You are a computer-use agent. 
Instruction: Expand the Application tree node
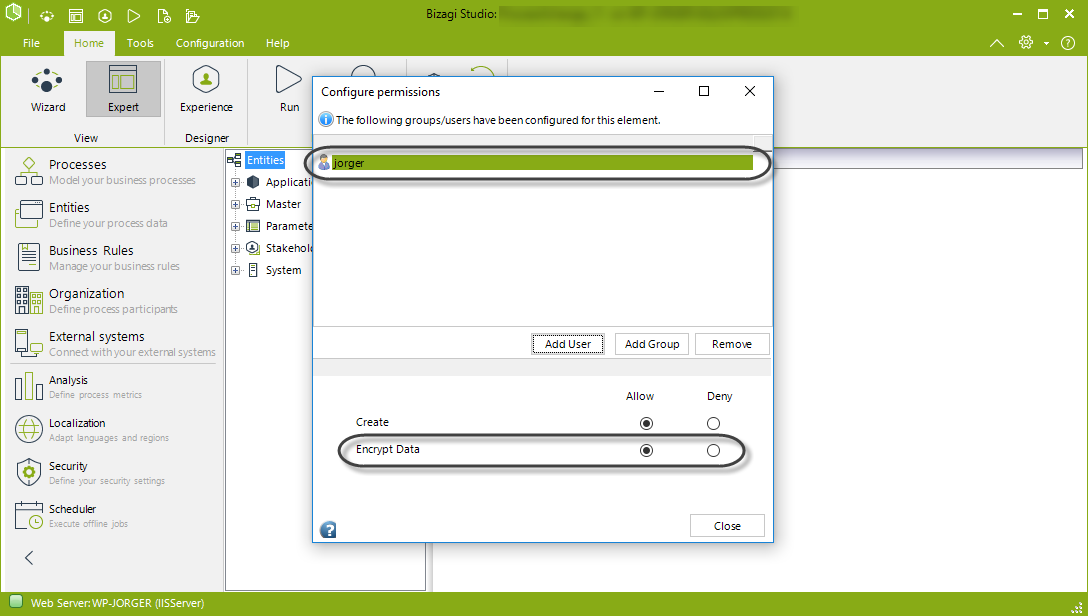235,182
